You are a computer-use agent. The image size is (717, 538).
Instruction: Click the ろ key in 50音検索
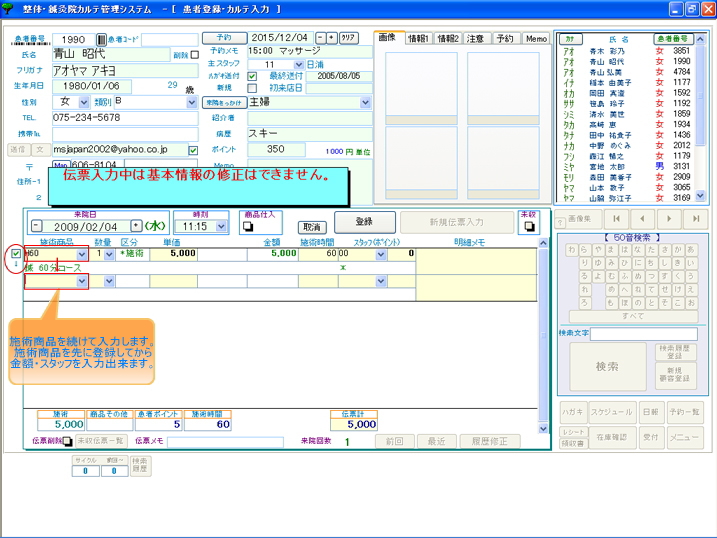pos(584,302)
